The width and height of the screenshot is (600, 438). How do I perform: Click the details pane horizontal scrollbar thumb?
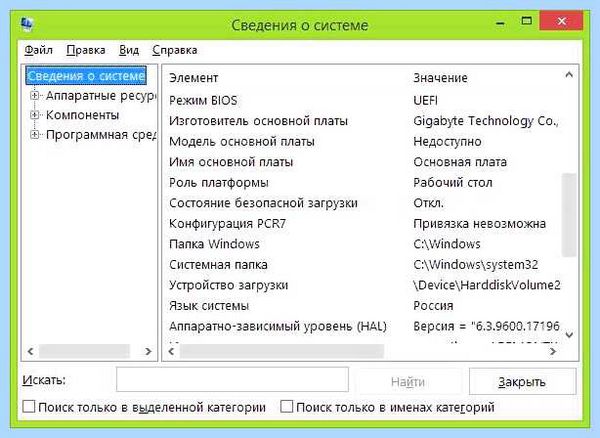point(282,351)
